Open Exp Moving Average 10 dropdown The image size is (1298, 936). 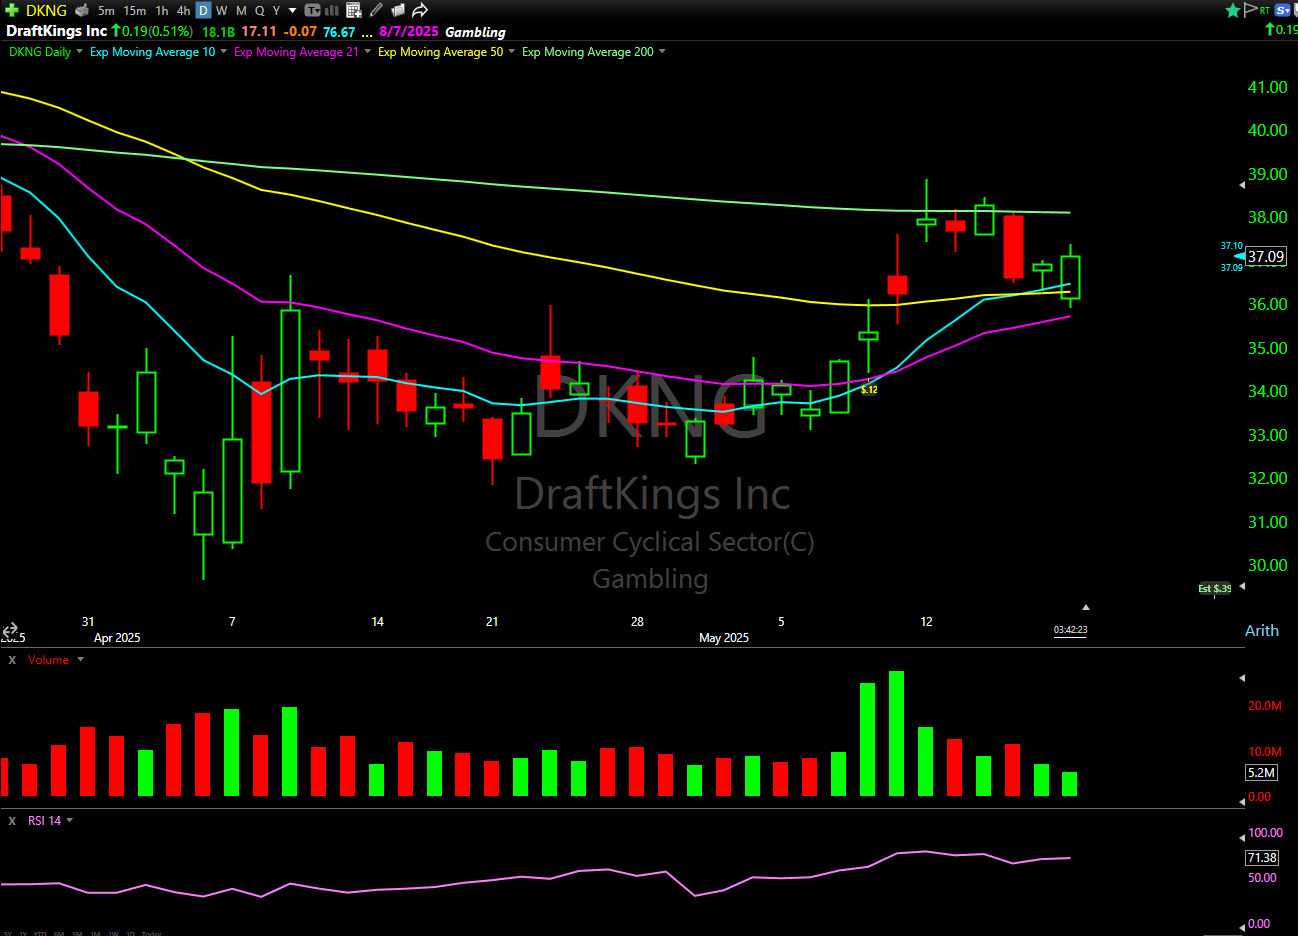click(x=224, y=52)
